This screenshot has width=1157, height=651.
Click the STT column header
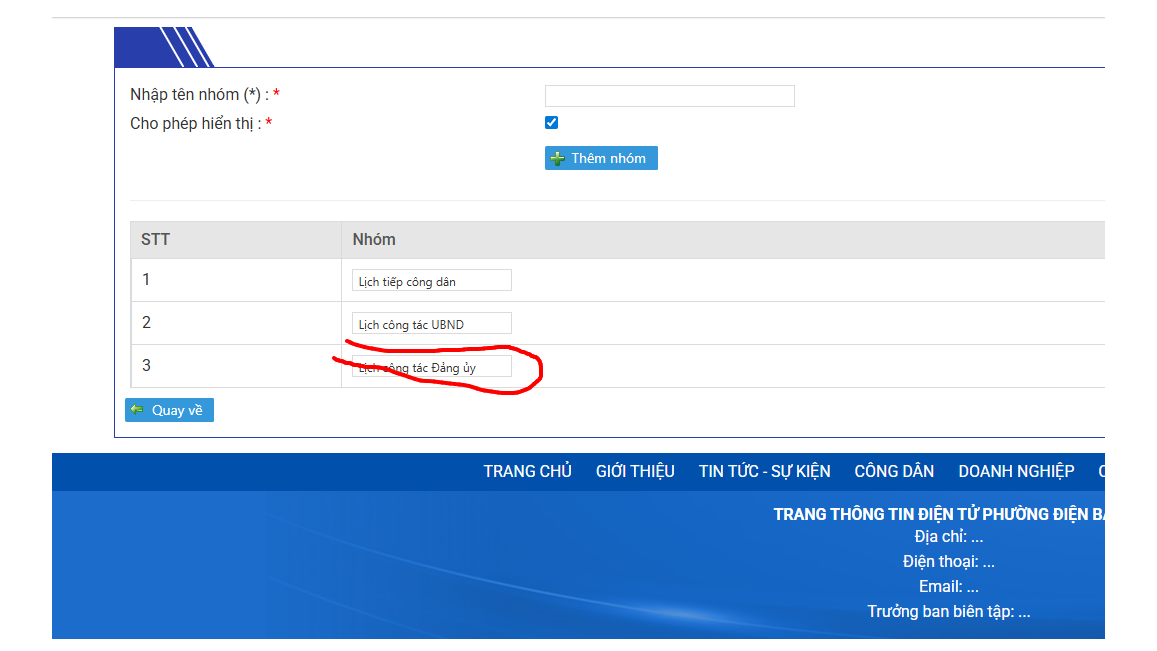coord(155,240)
